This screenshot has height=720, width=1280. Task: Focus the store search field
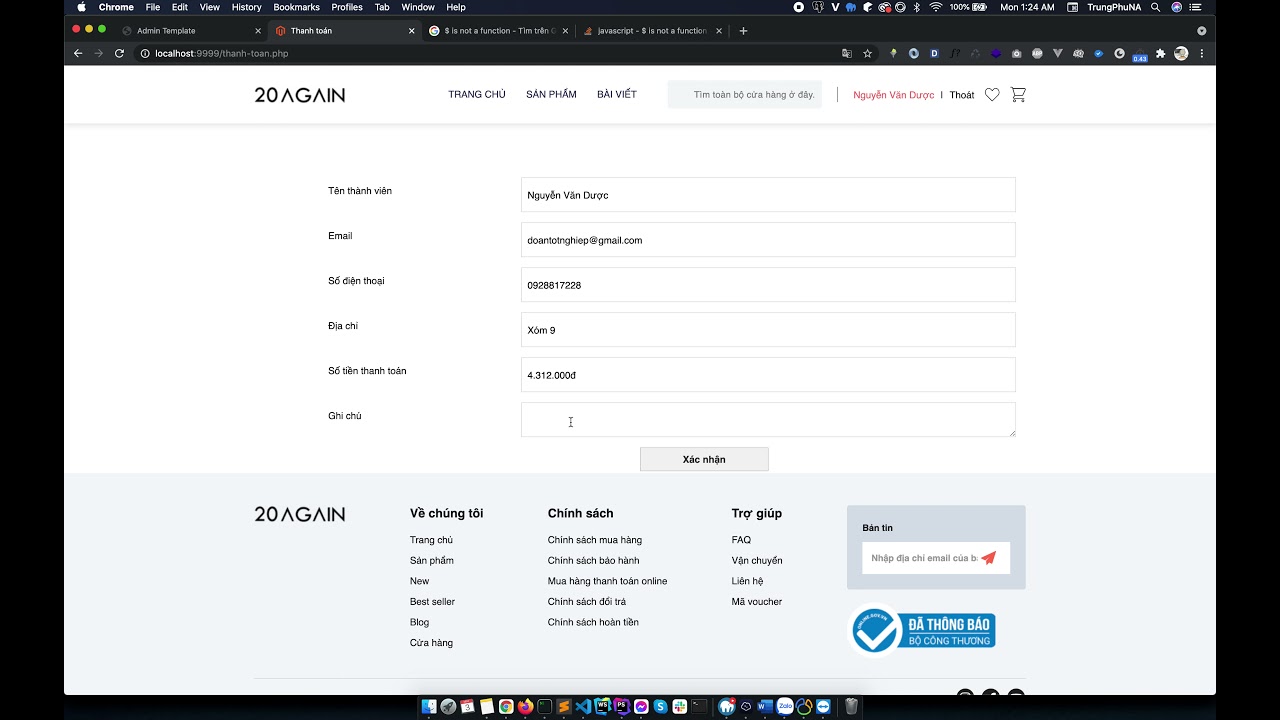[x=745, y=95]
